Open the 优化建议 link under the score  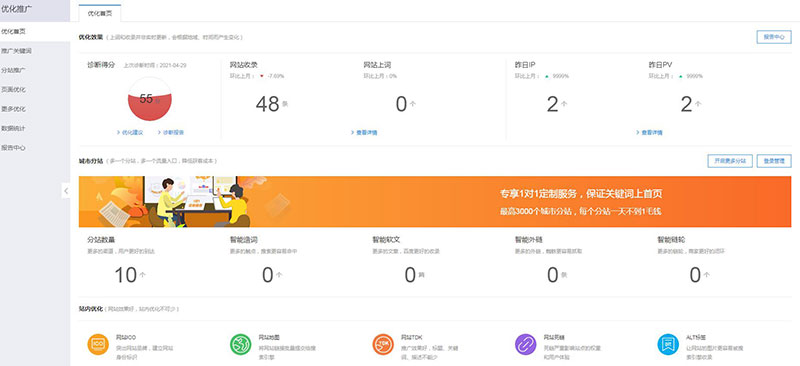tap(130, 133)
